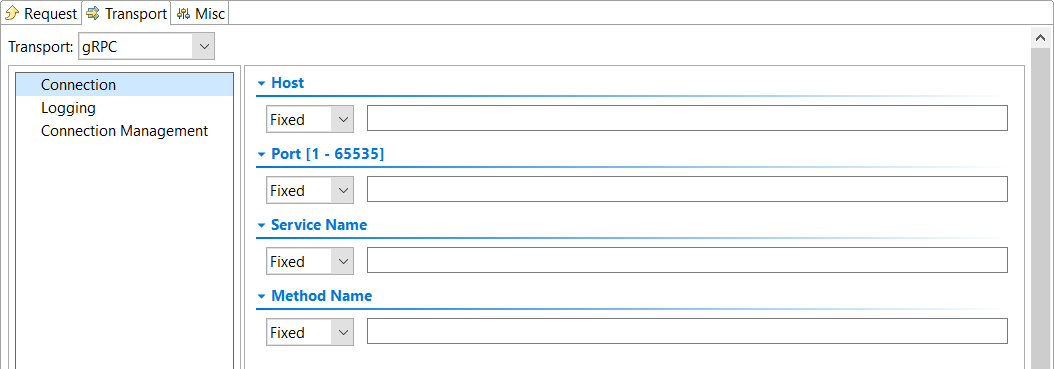
Task: Click into the Host text field
Action: point(687,118)
